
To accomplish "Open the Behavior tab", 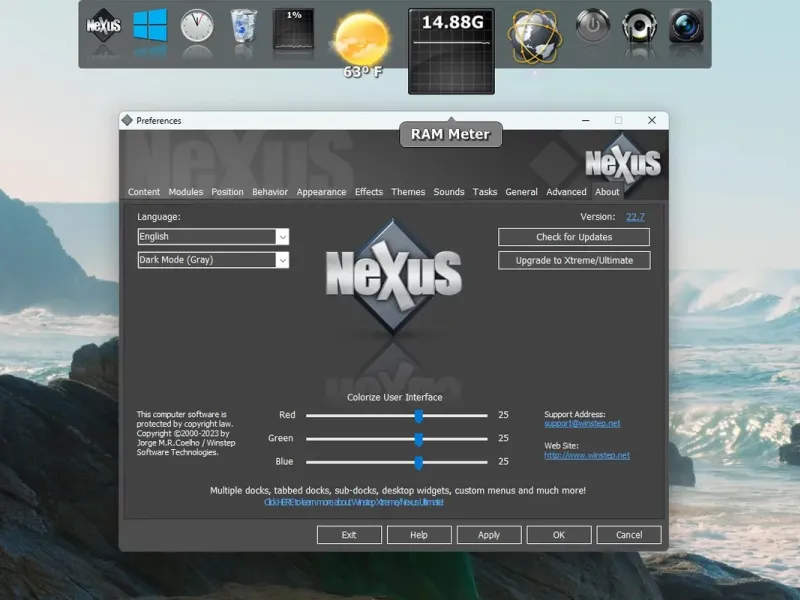I will pos(270,192).
